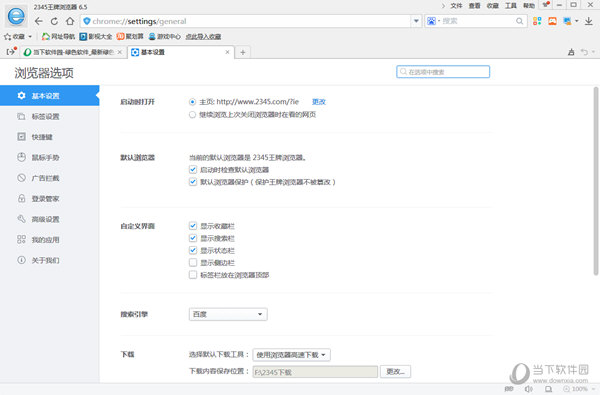Open 快捷键 settings in the sidebar
This screenshot has height=395, width=600.
click(50, 137)
